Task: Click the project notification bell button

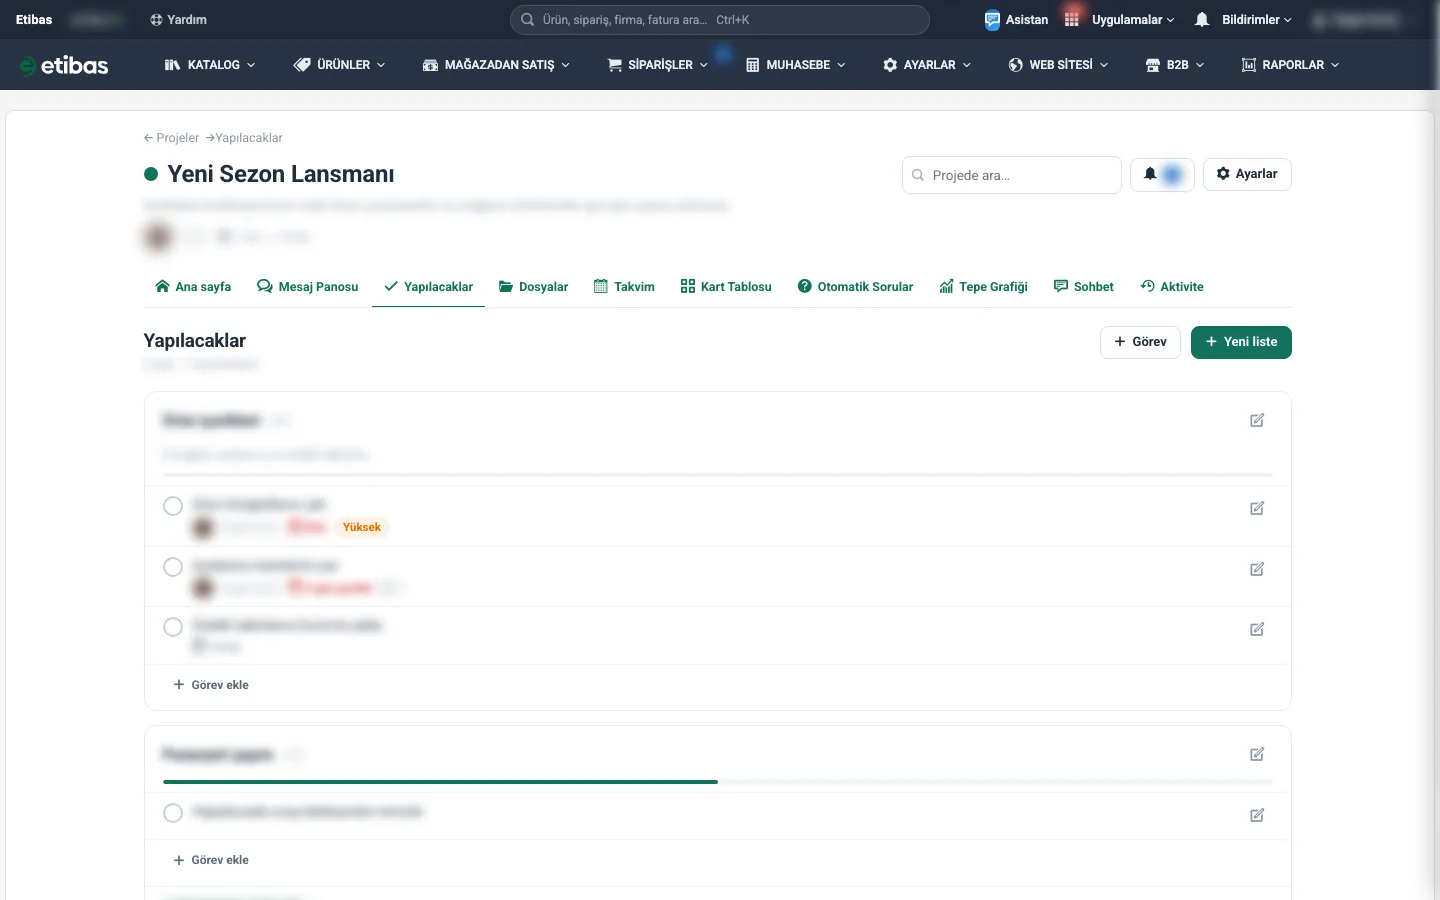Action: 1162,174
